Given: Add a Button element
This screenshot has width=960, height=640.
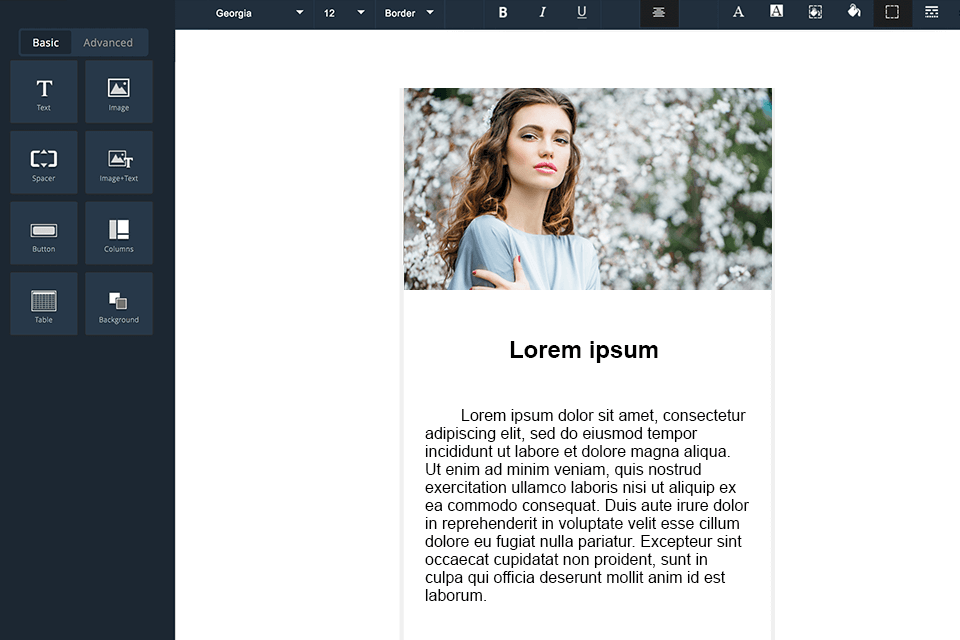Looking at the screenshot, I should click(x=44, y=233).
